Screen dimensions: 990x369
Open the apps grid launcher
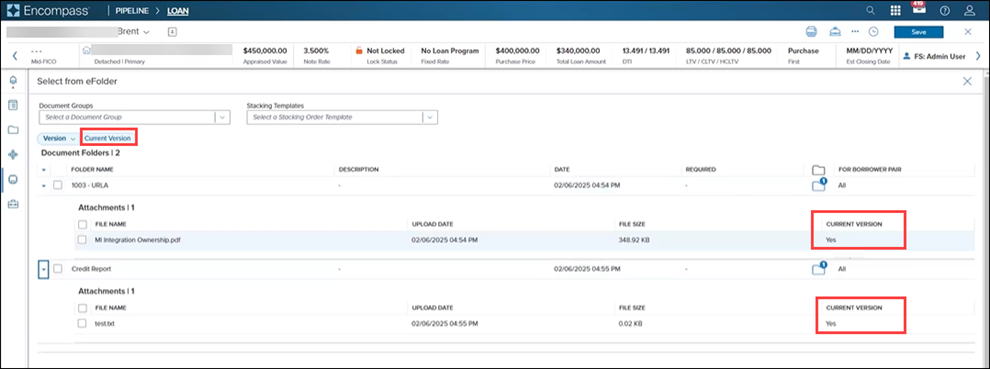pos(895,11)
